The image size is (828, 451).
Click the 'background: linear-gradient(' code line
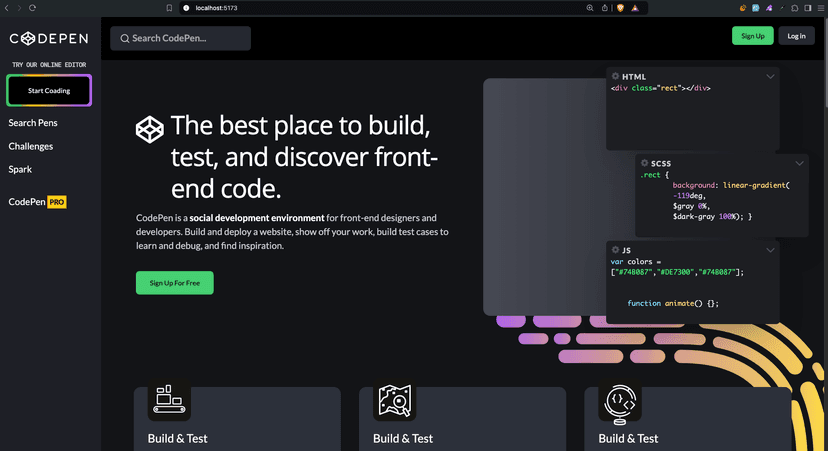tap(731, 185)
